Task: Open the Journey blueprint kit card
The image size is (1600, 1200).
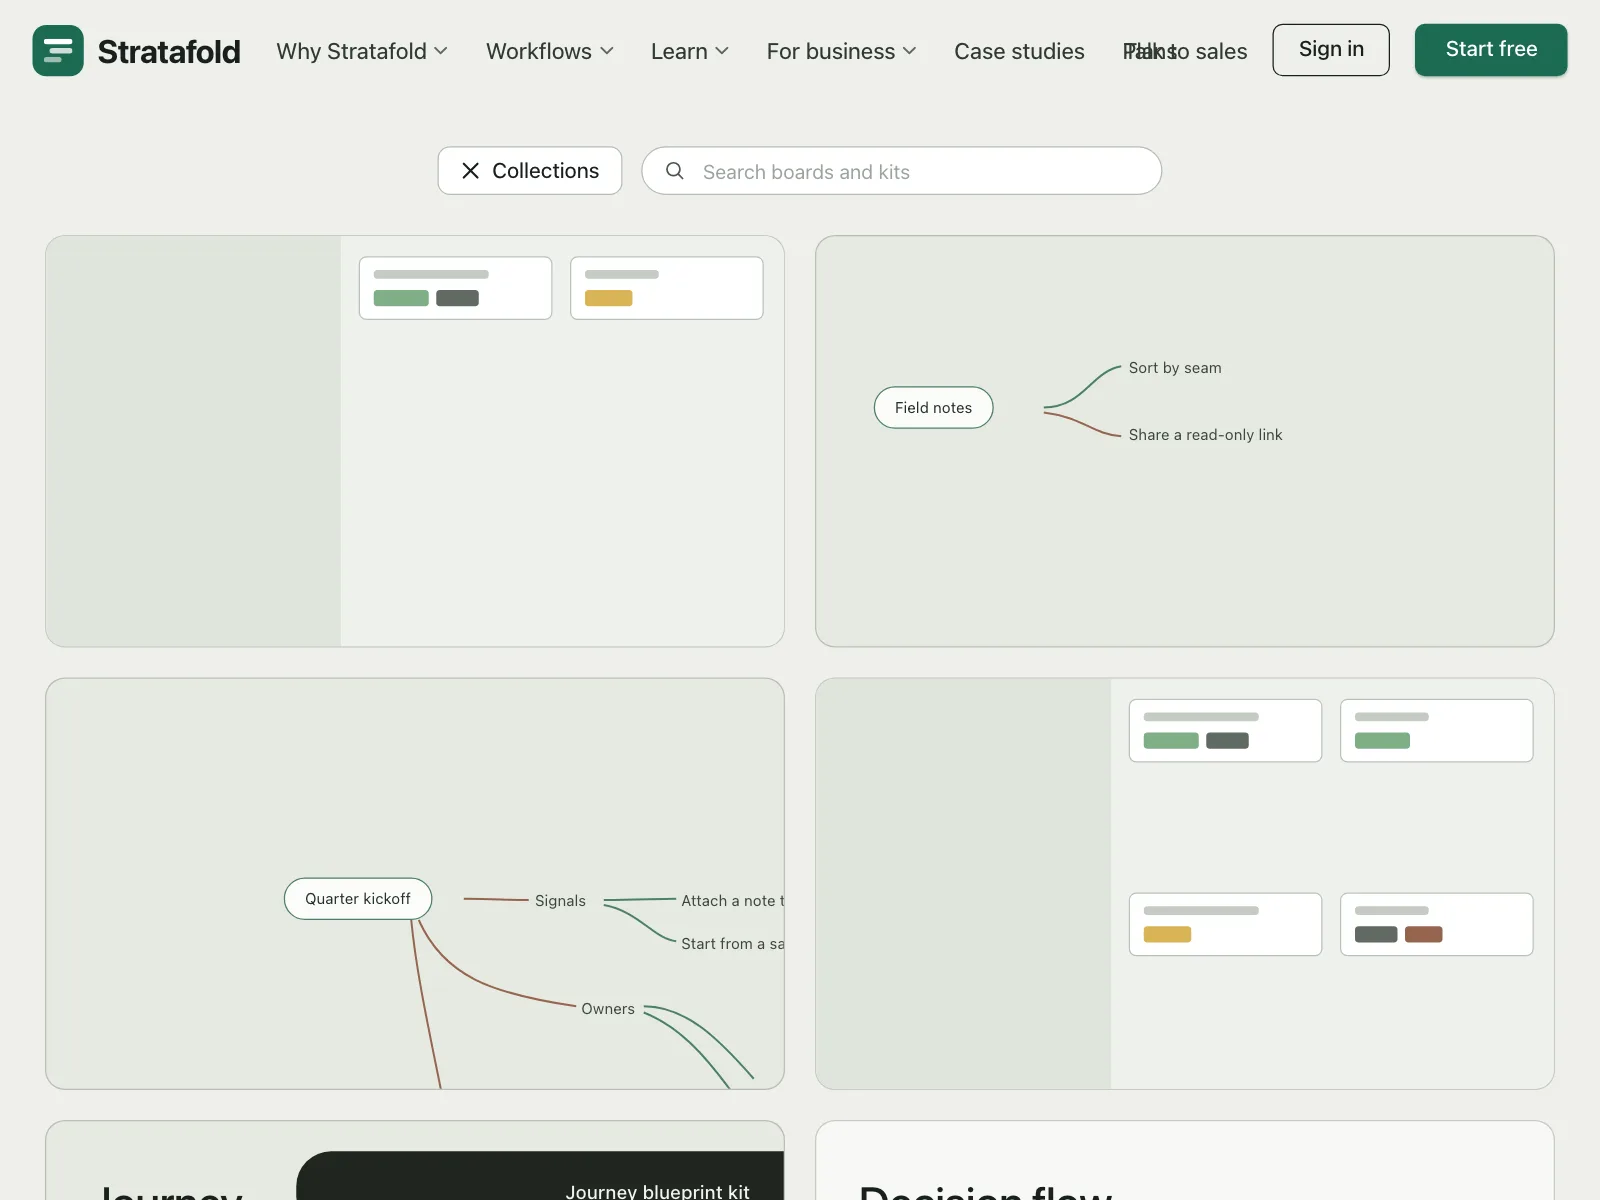Action: click(x=415, y=1160)
